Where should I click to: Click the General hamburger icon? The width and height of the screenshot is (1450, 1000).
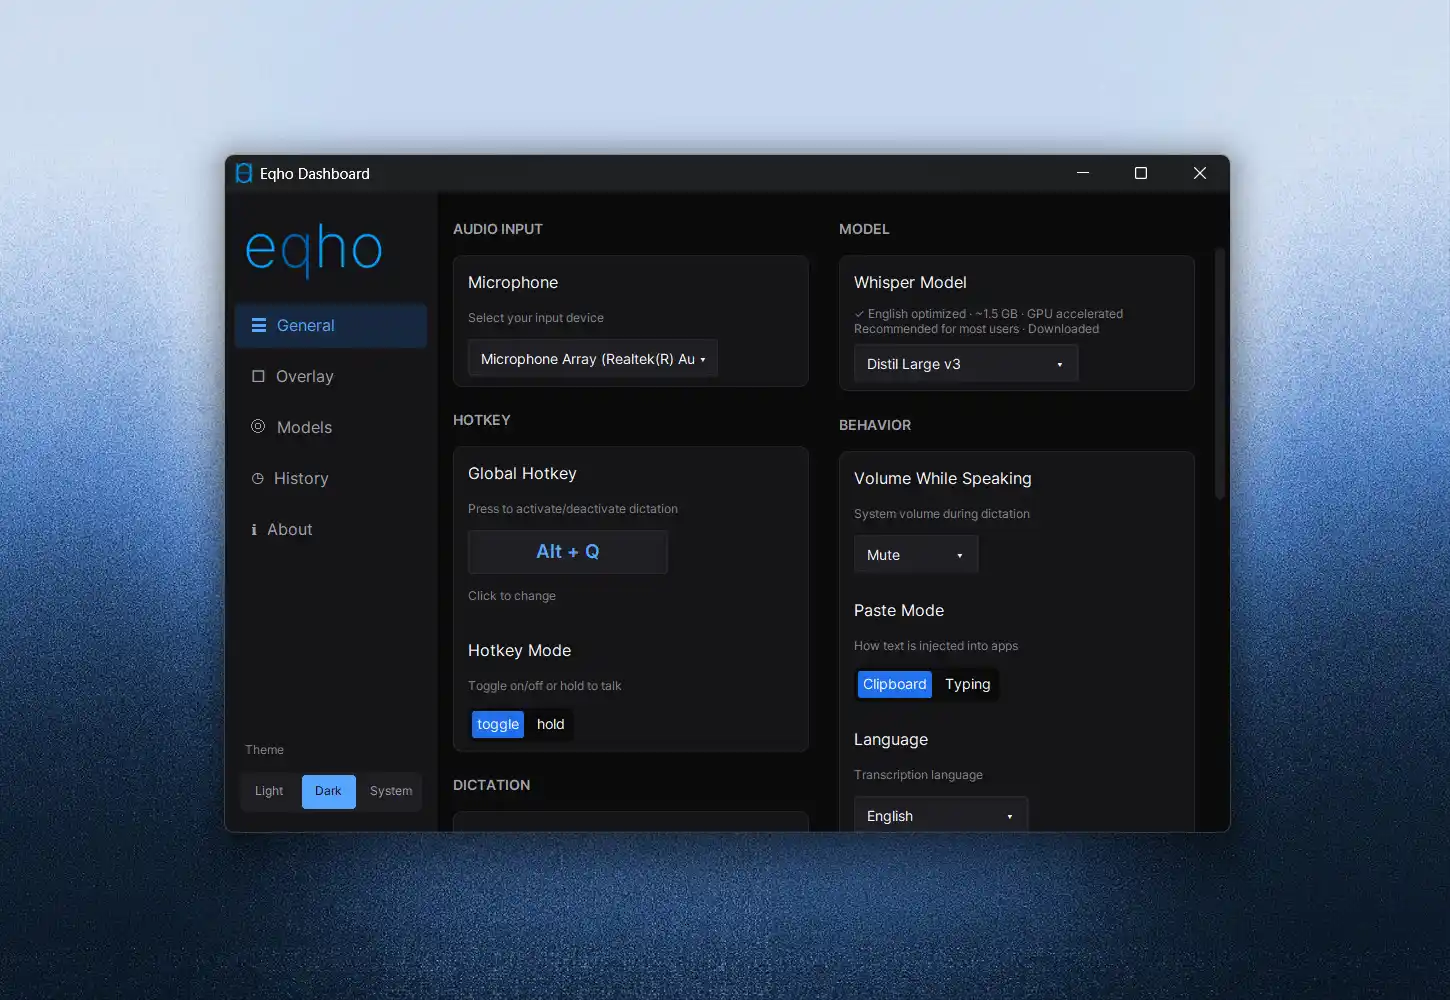click(259, 325)
